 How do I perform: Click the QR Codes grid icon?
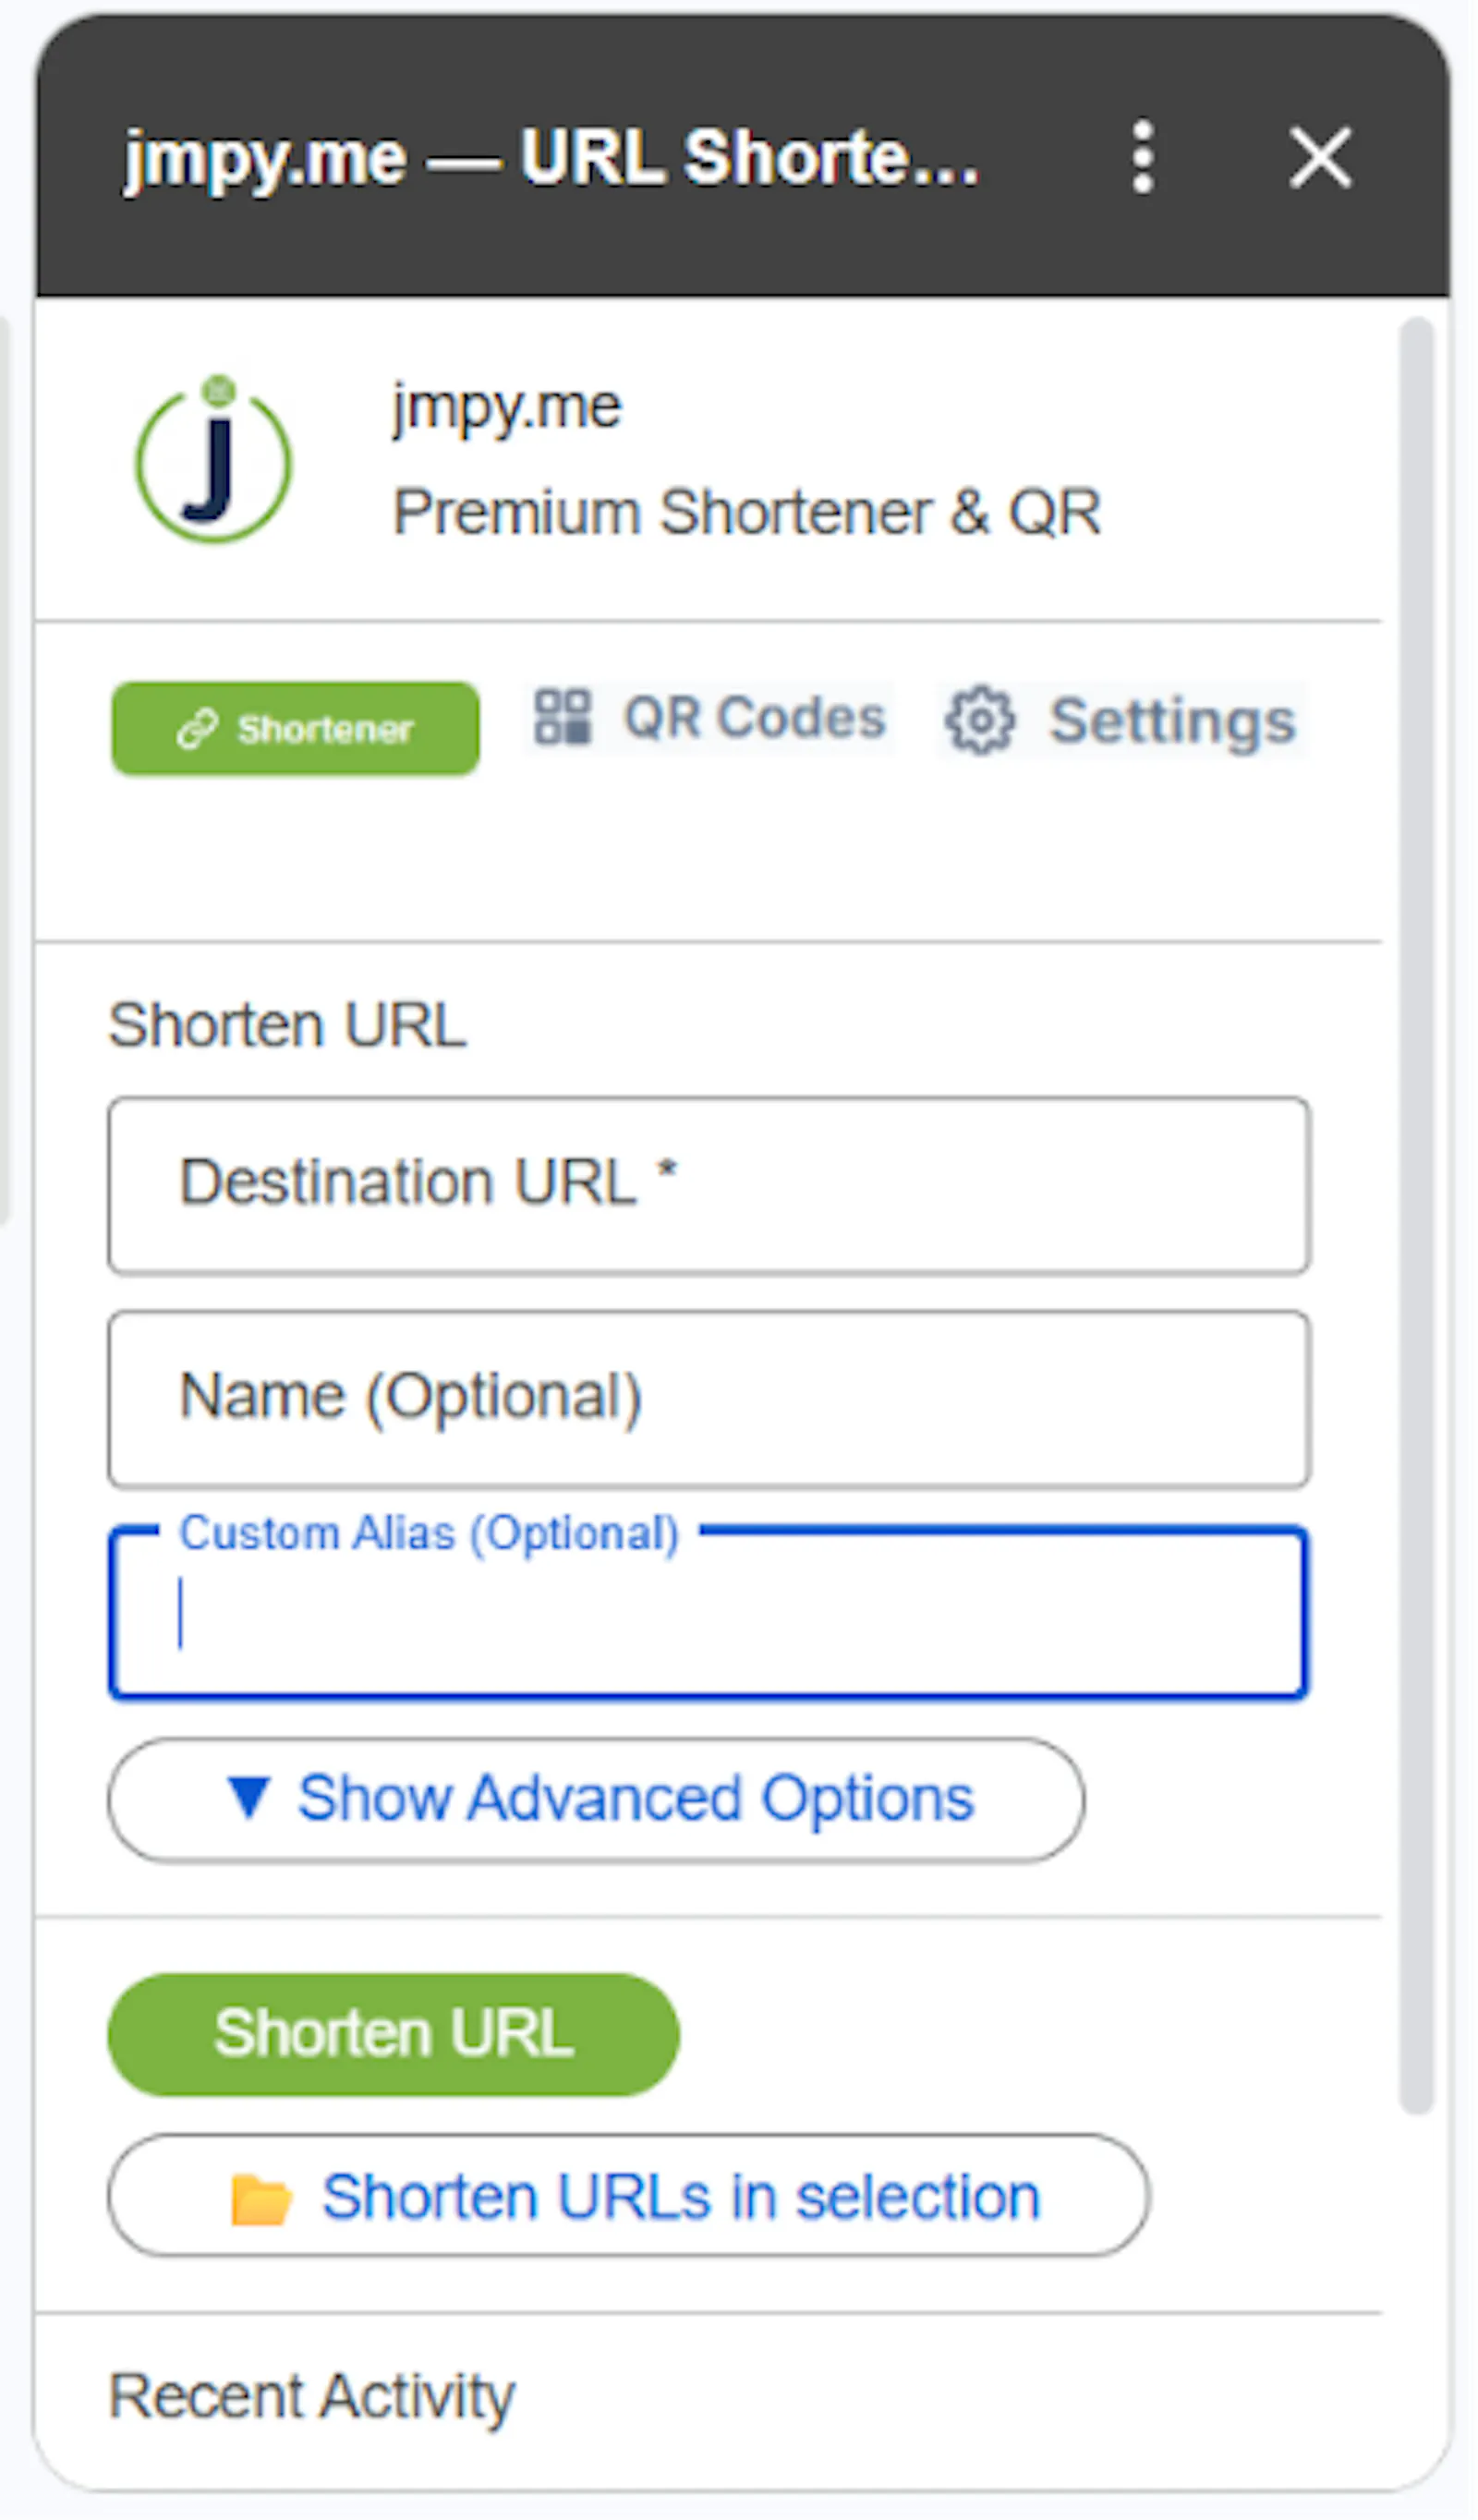tap(563, 718)
